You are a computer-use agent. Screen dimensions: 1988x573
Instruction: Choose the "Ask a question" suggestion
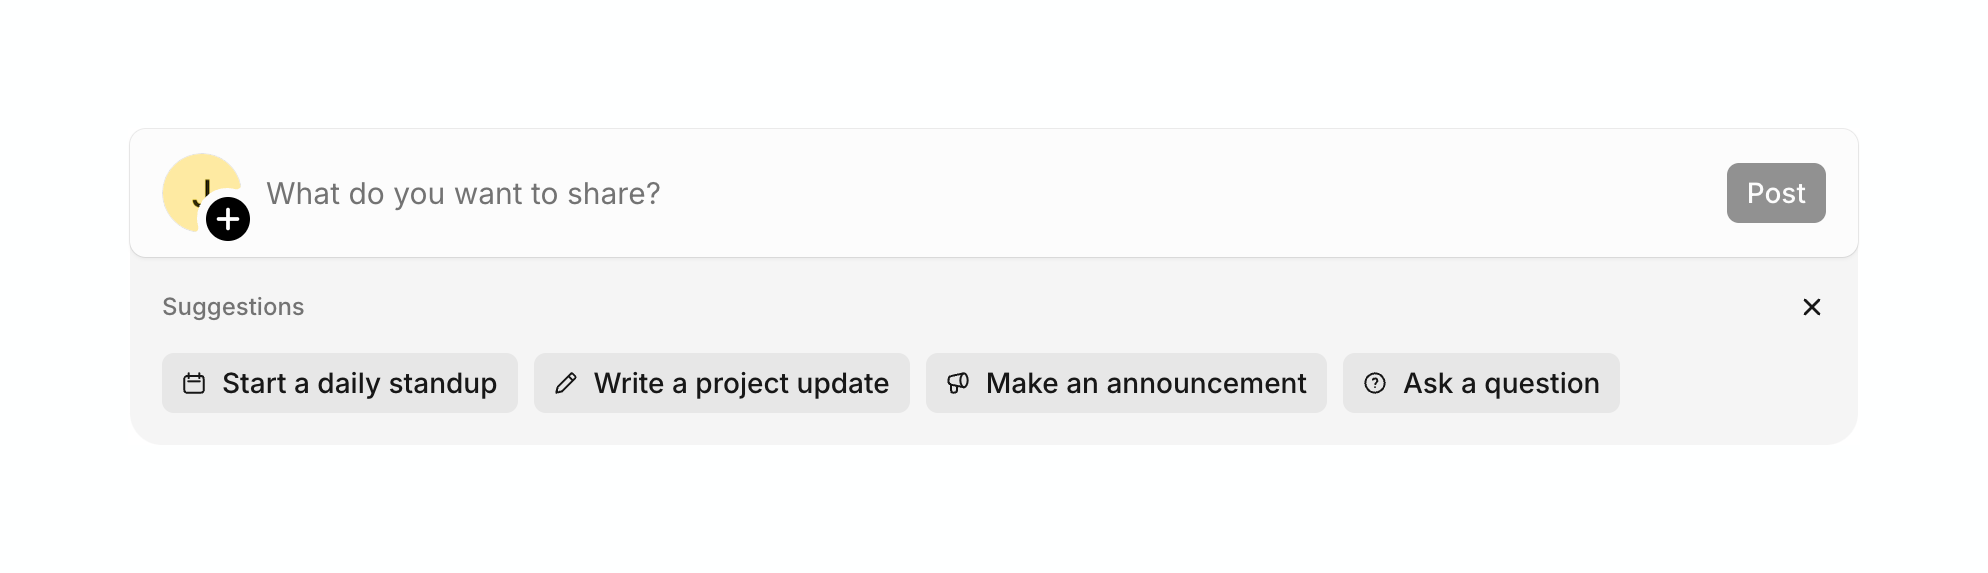coord(1481,383)
